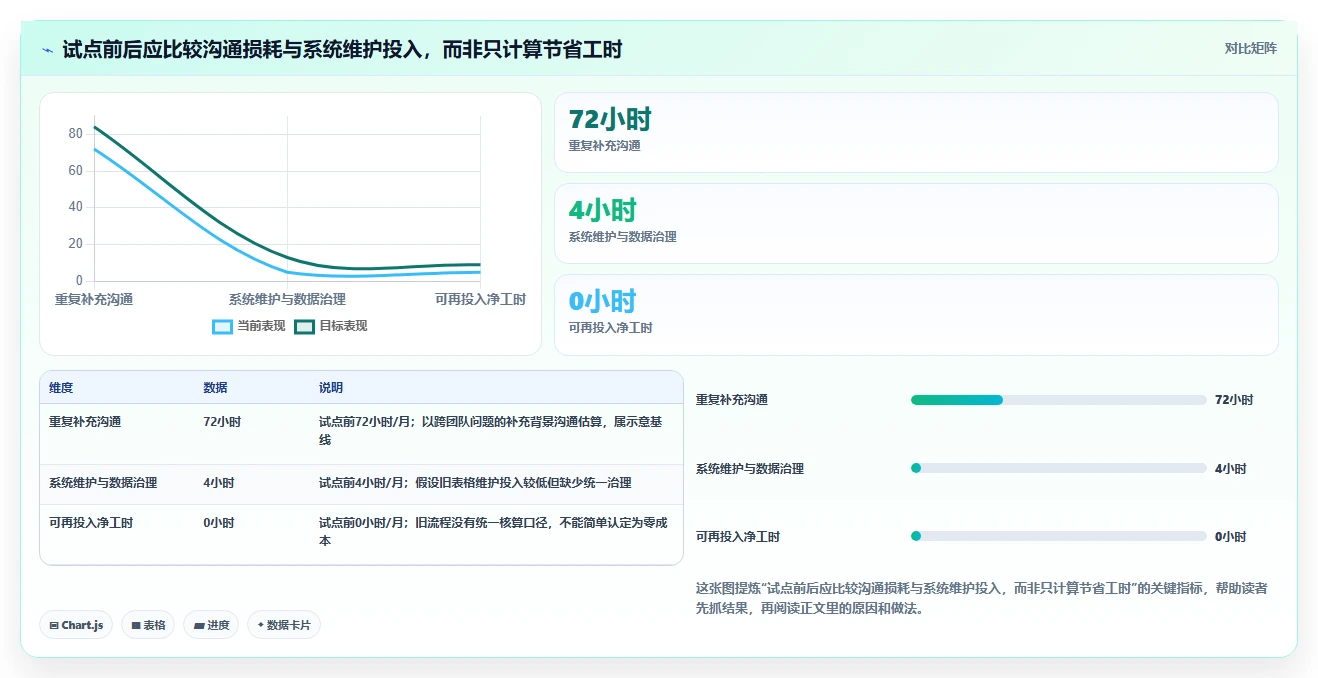Image resolution: width=1318 pixels, height=678 pixels.
Task: Click the 72小时 value beside progress bar
Action: click(x=1234, y=400)
